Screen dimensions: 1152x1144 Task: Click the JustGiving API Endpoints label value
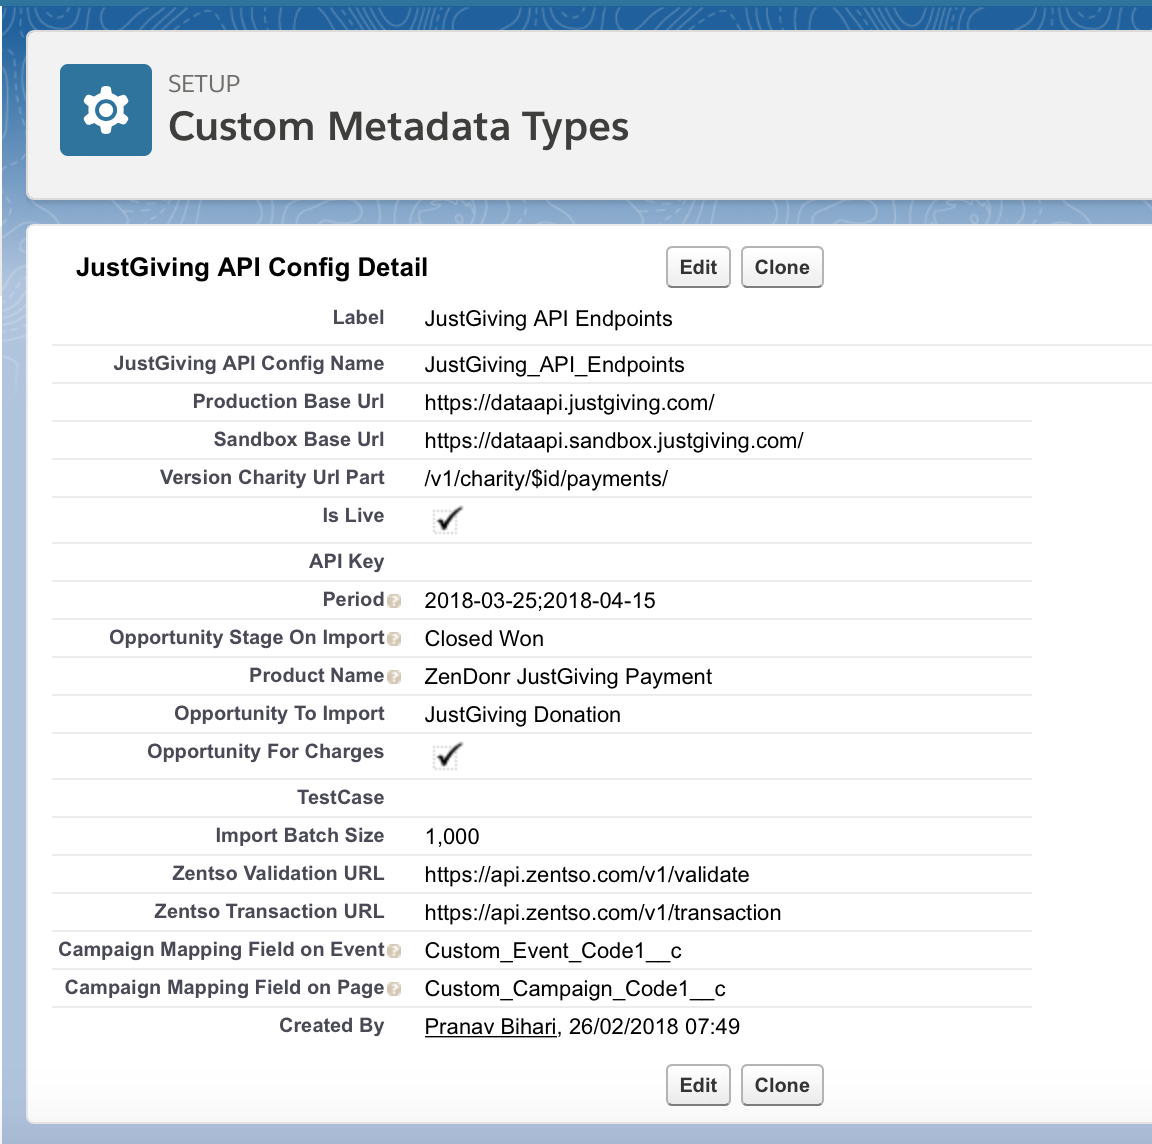pos(548,319)
